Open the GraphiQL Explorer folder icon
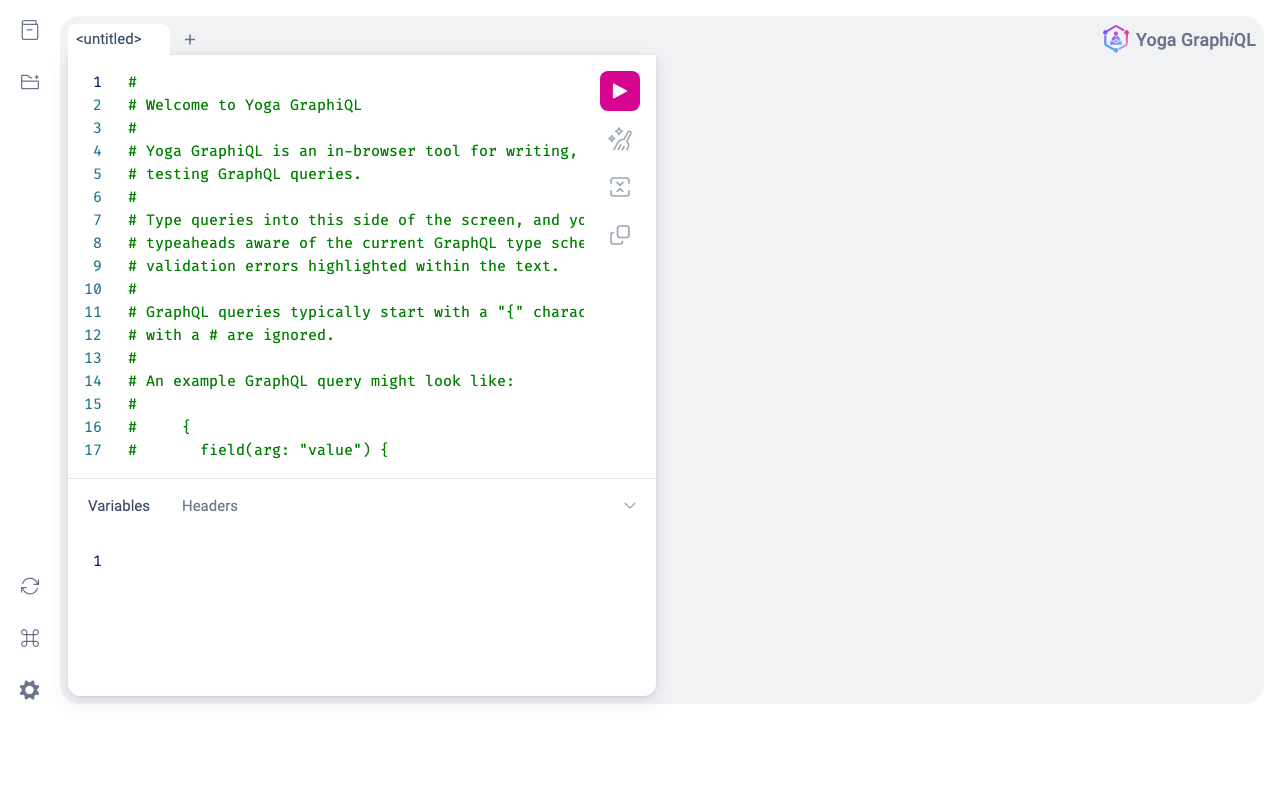The image size is (1280, 807). click(30, 82)
